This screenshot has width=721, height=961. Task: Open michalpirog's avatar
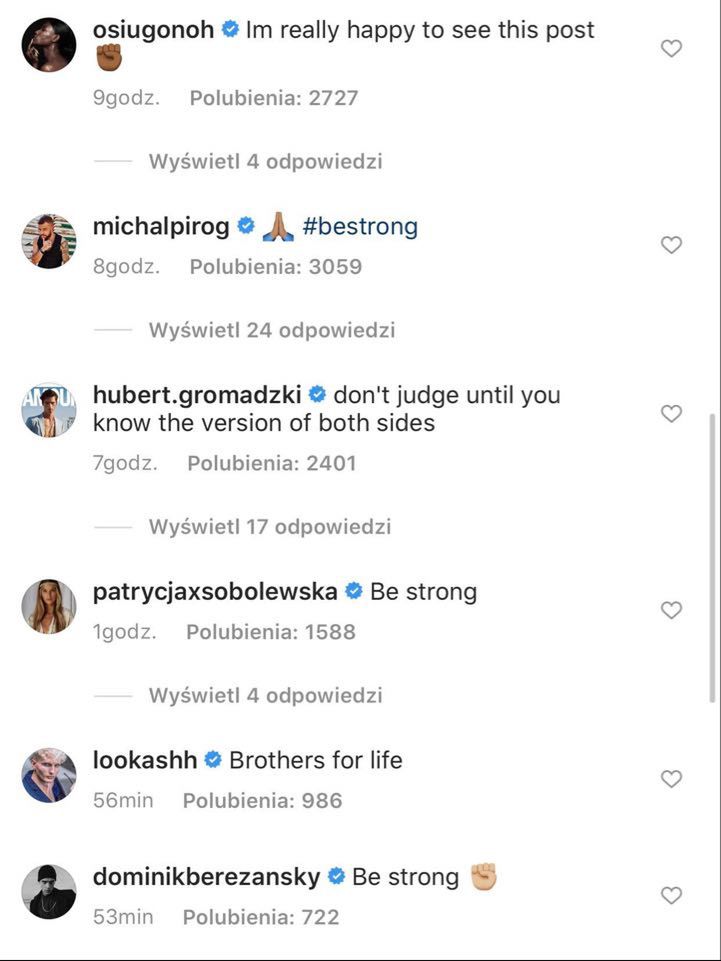(x=49, y=241)
